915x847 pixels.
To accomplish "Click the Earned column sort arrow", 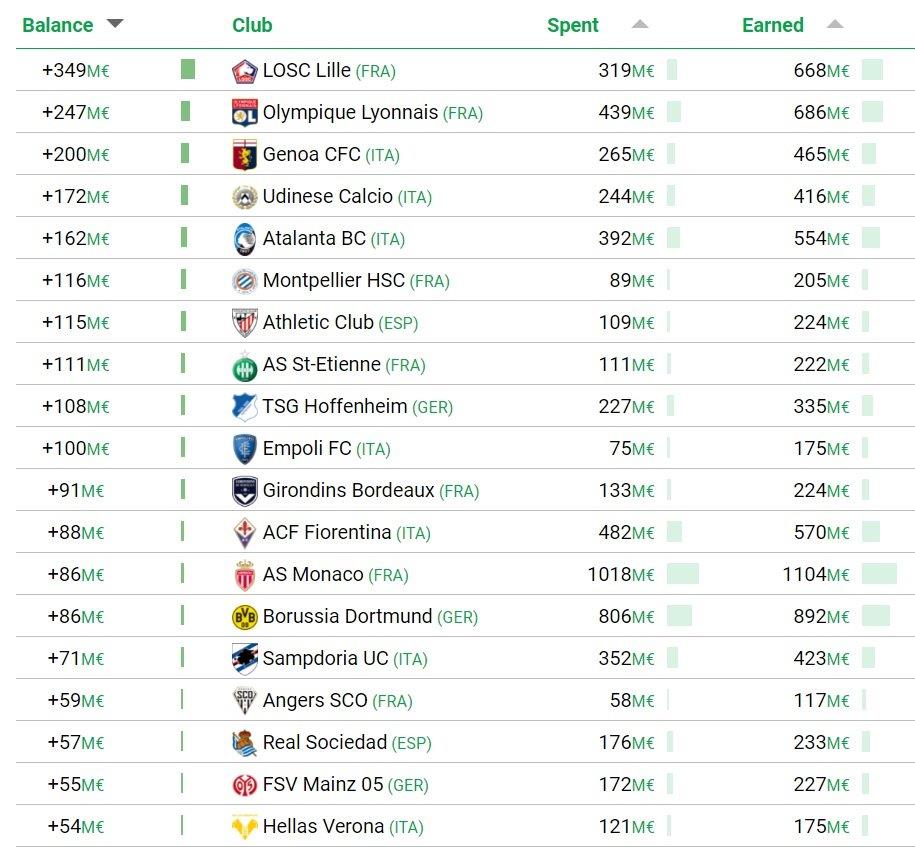I will [x=835, y=24].
